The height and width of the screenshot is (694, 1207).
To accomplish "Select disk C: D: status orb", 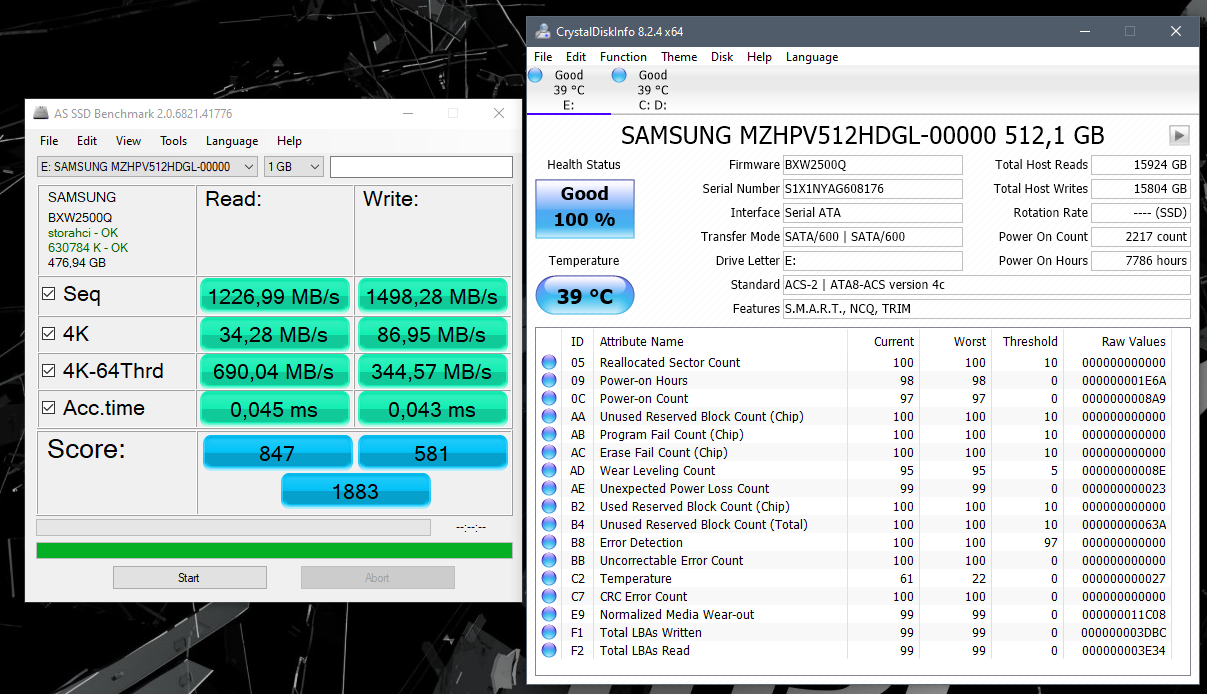I will 619,75.
